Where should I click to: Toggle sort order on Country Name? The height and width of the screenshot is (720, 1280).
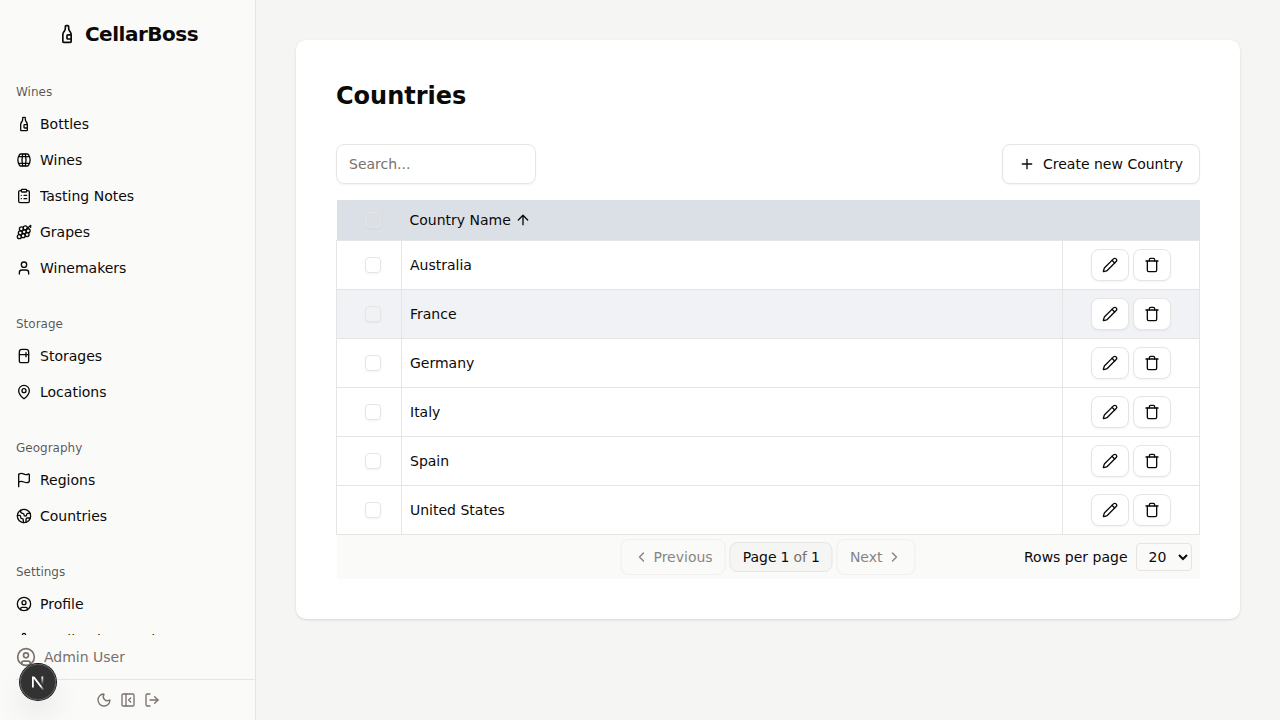(x=468, y=220)
